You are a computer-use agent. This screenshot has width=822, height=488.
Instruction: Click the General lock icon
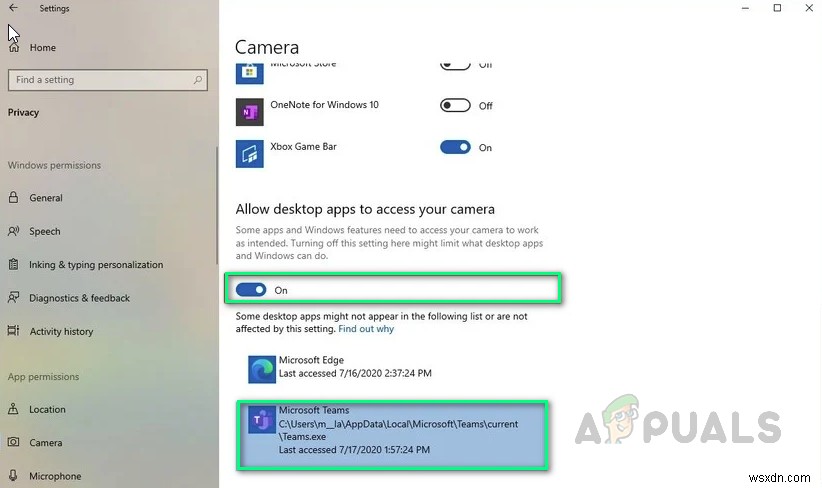click(14, 198)
